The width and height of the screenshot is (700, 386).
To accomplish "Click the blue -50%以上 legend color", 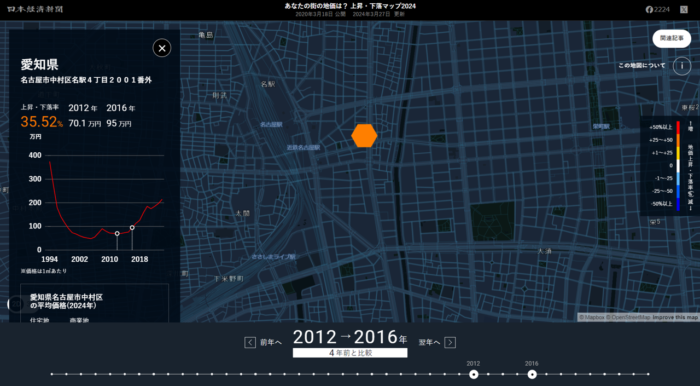I will pos(678,204).
